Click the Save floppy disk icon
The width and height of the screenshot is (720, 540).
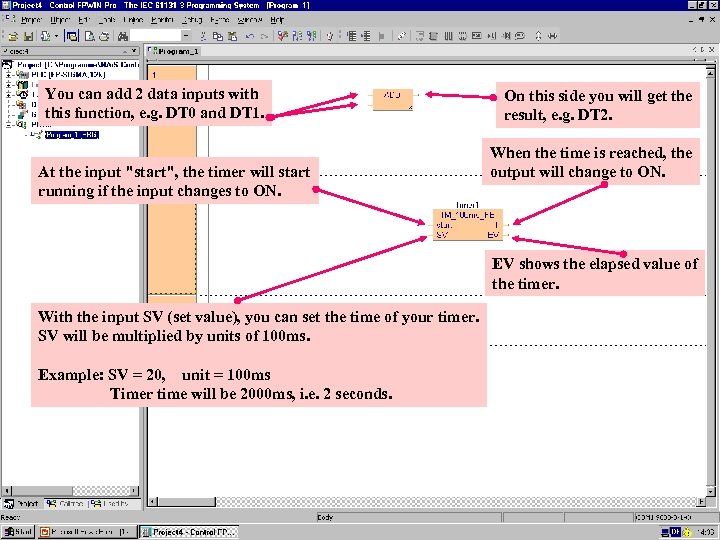(x=28, y=36)
